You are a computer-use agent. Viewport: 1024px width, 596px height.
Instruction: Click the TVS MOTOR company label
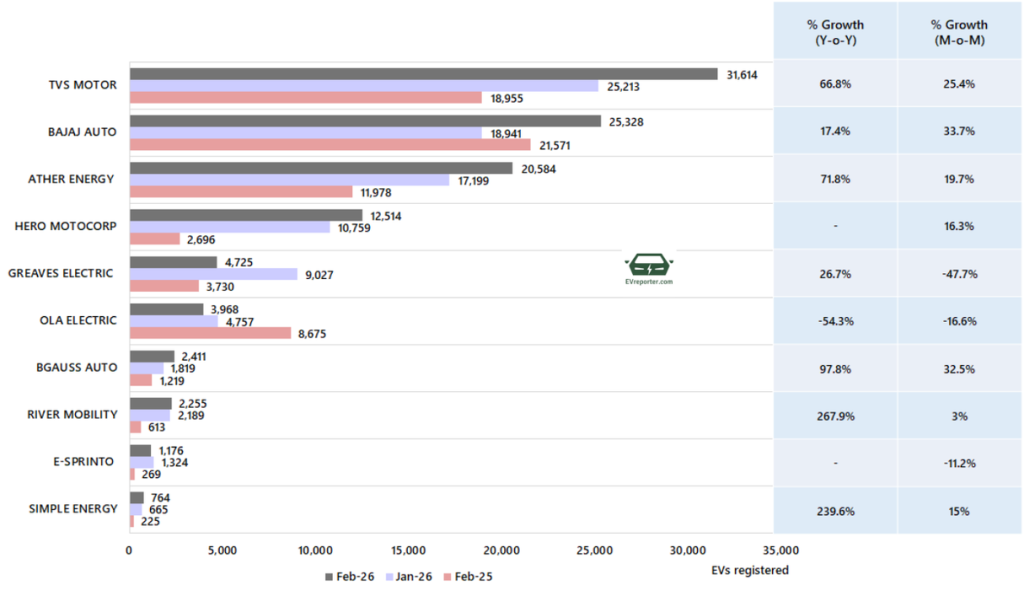[84, 85]
